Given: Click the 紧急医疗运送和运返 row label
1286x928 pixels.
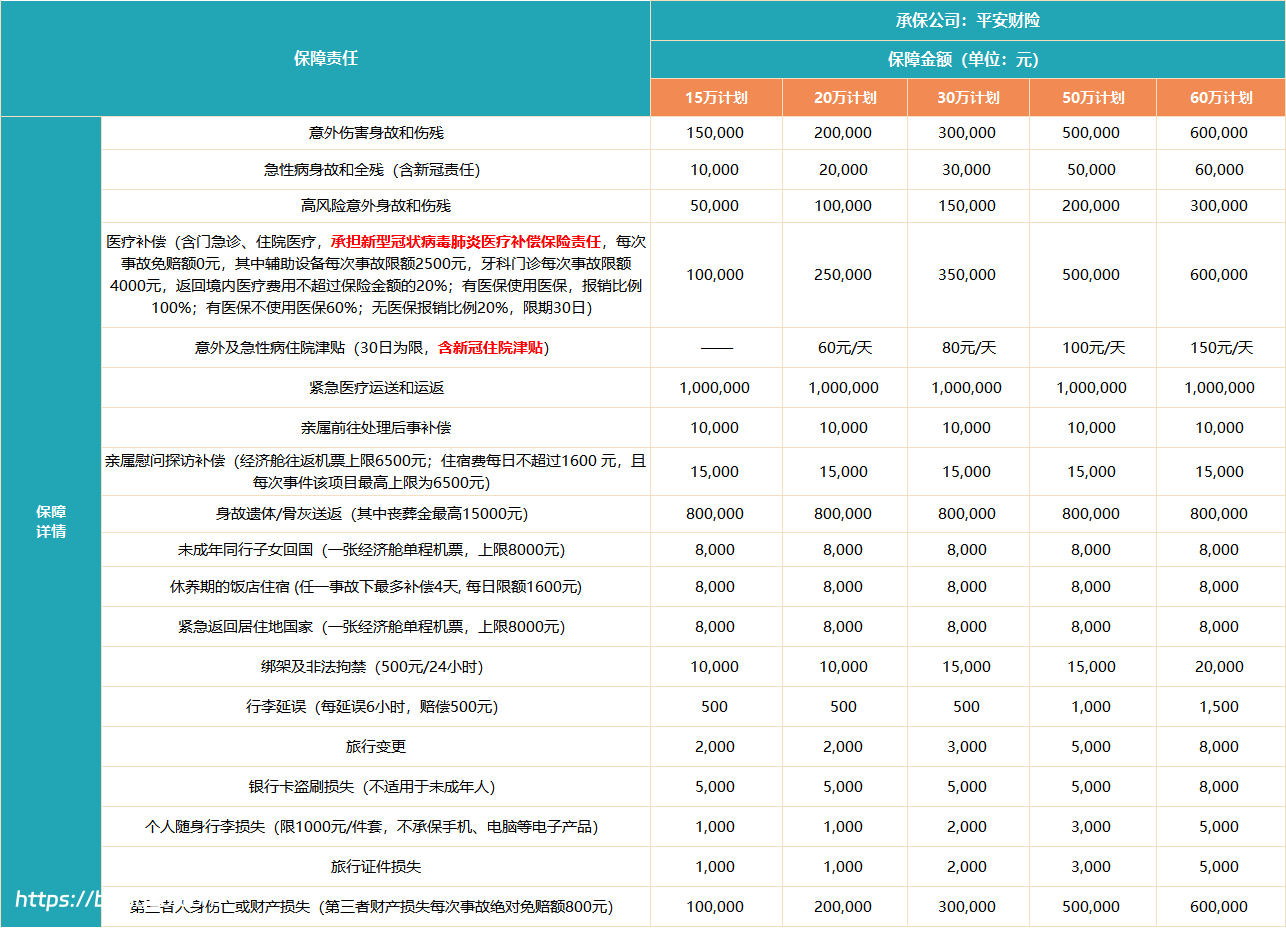Looking at the screenshot, I should 375,387.
